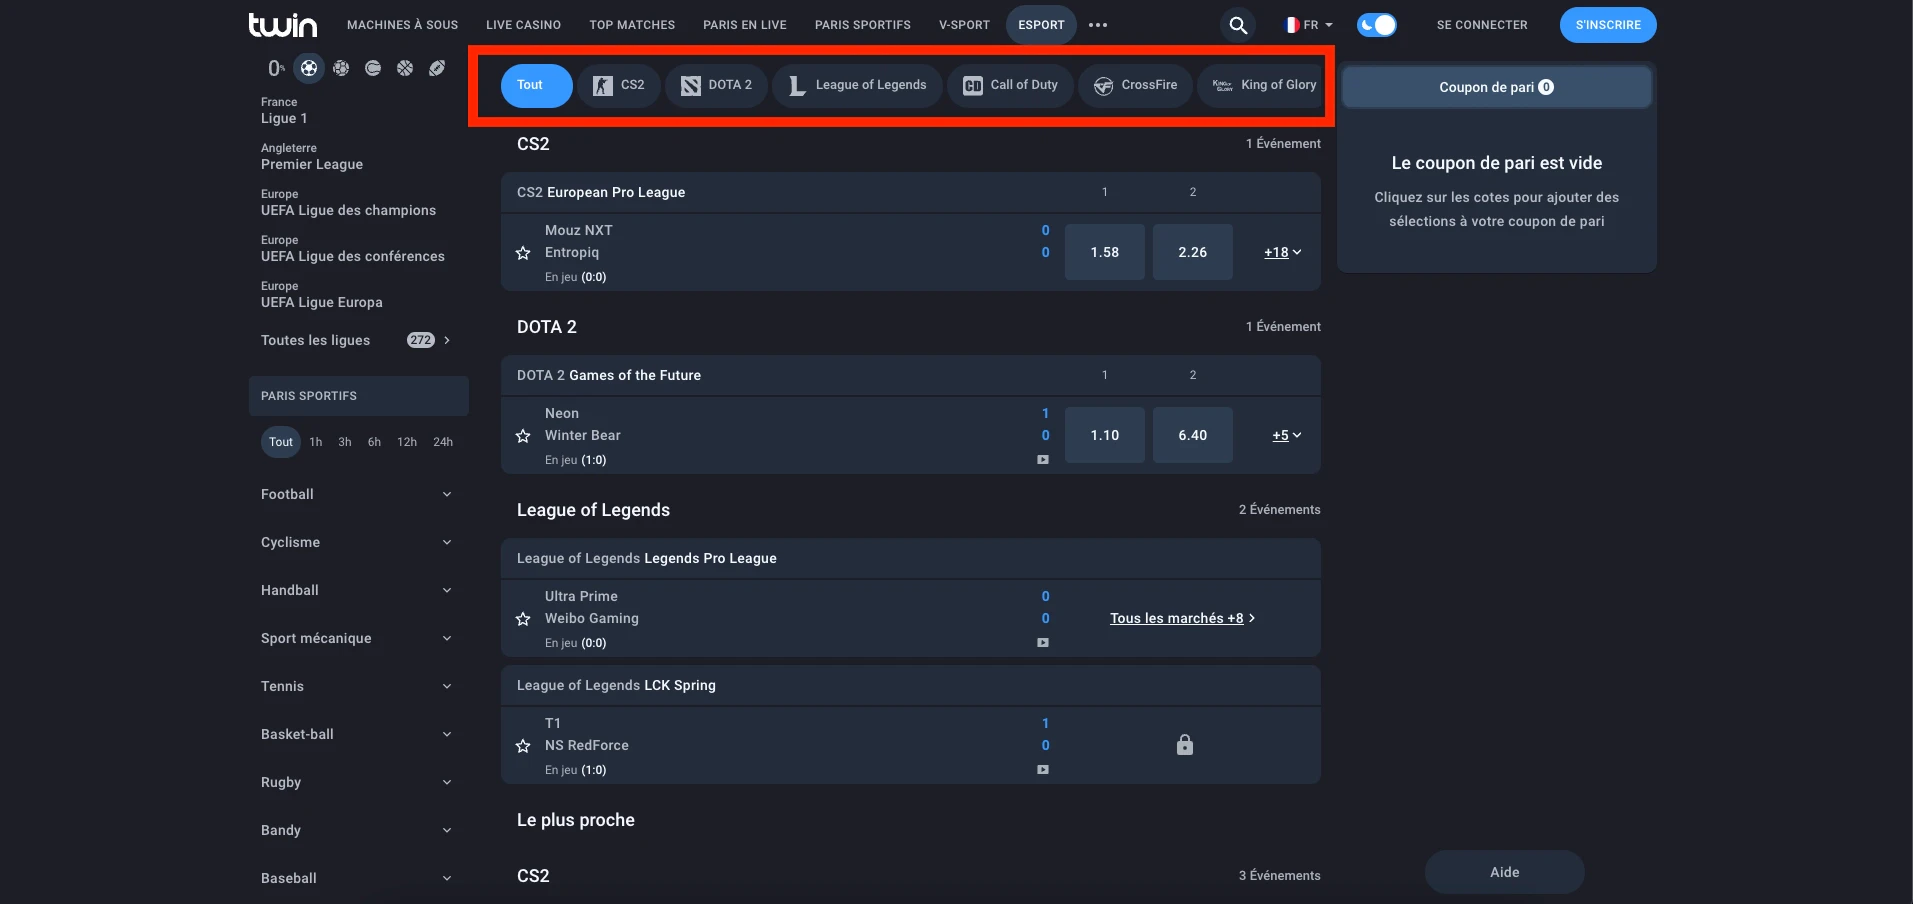Viewport: 1913px width, 904px height.
Task: Expand the Sport mécanique category
Action: (x=357, y=638)
